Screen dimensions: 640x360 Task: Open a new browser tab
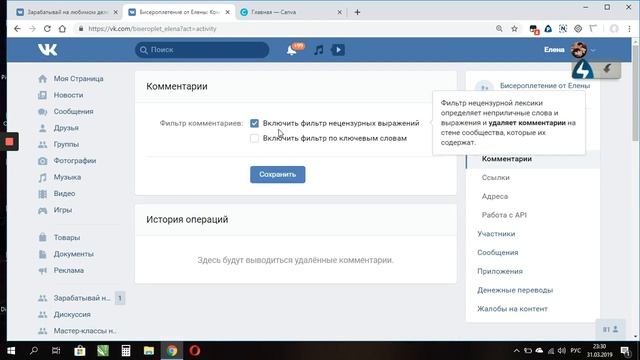(357, 12)
